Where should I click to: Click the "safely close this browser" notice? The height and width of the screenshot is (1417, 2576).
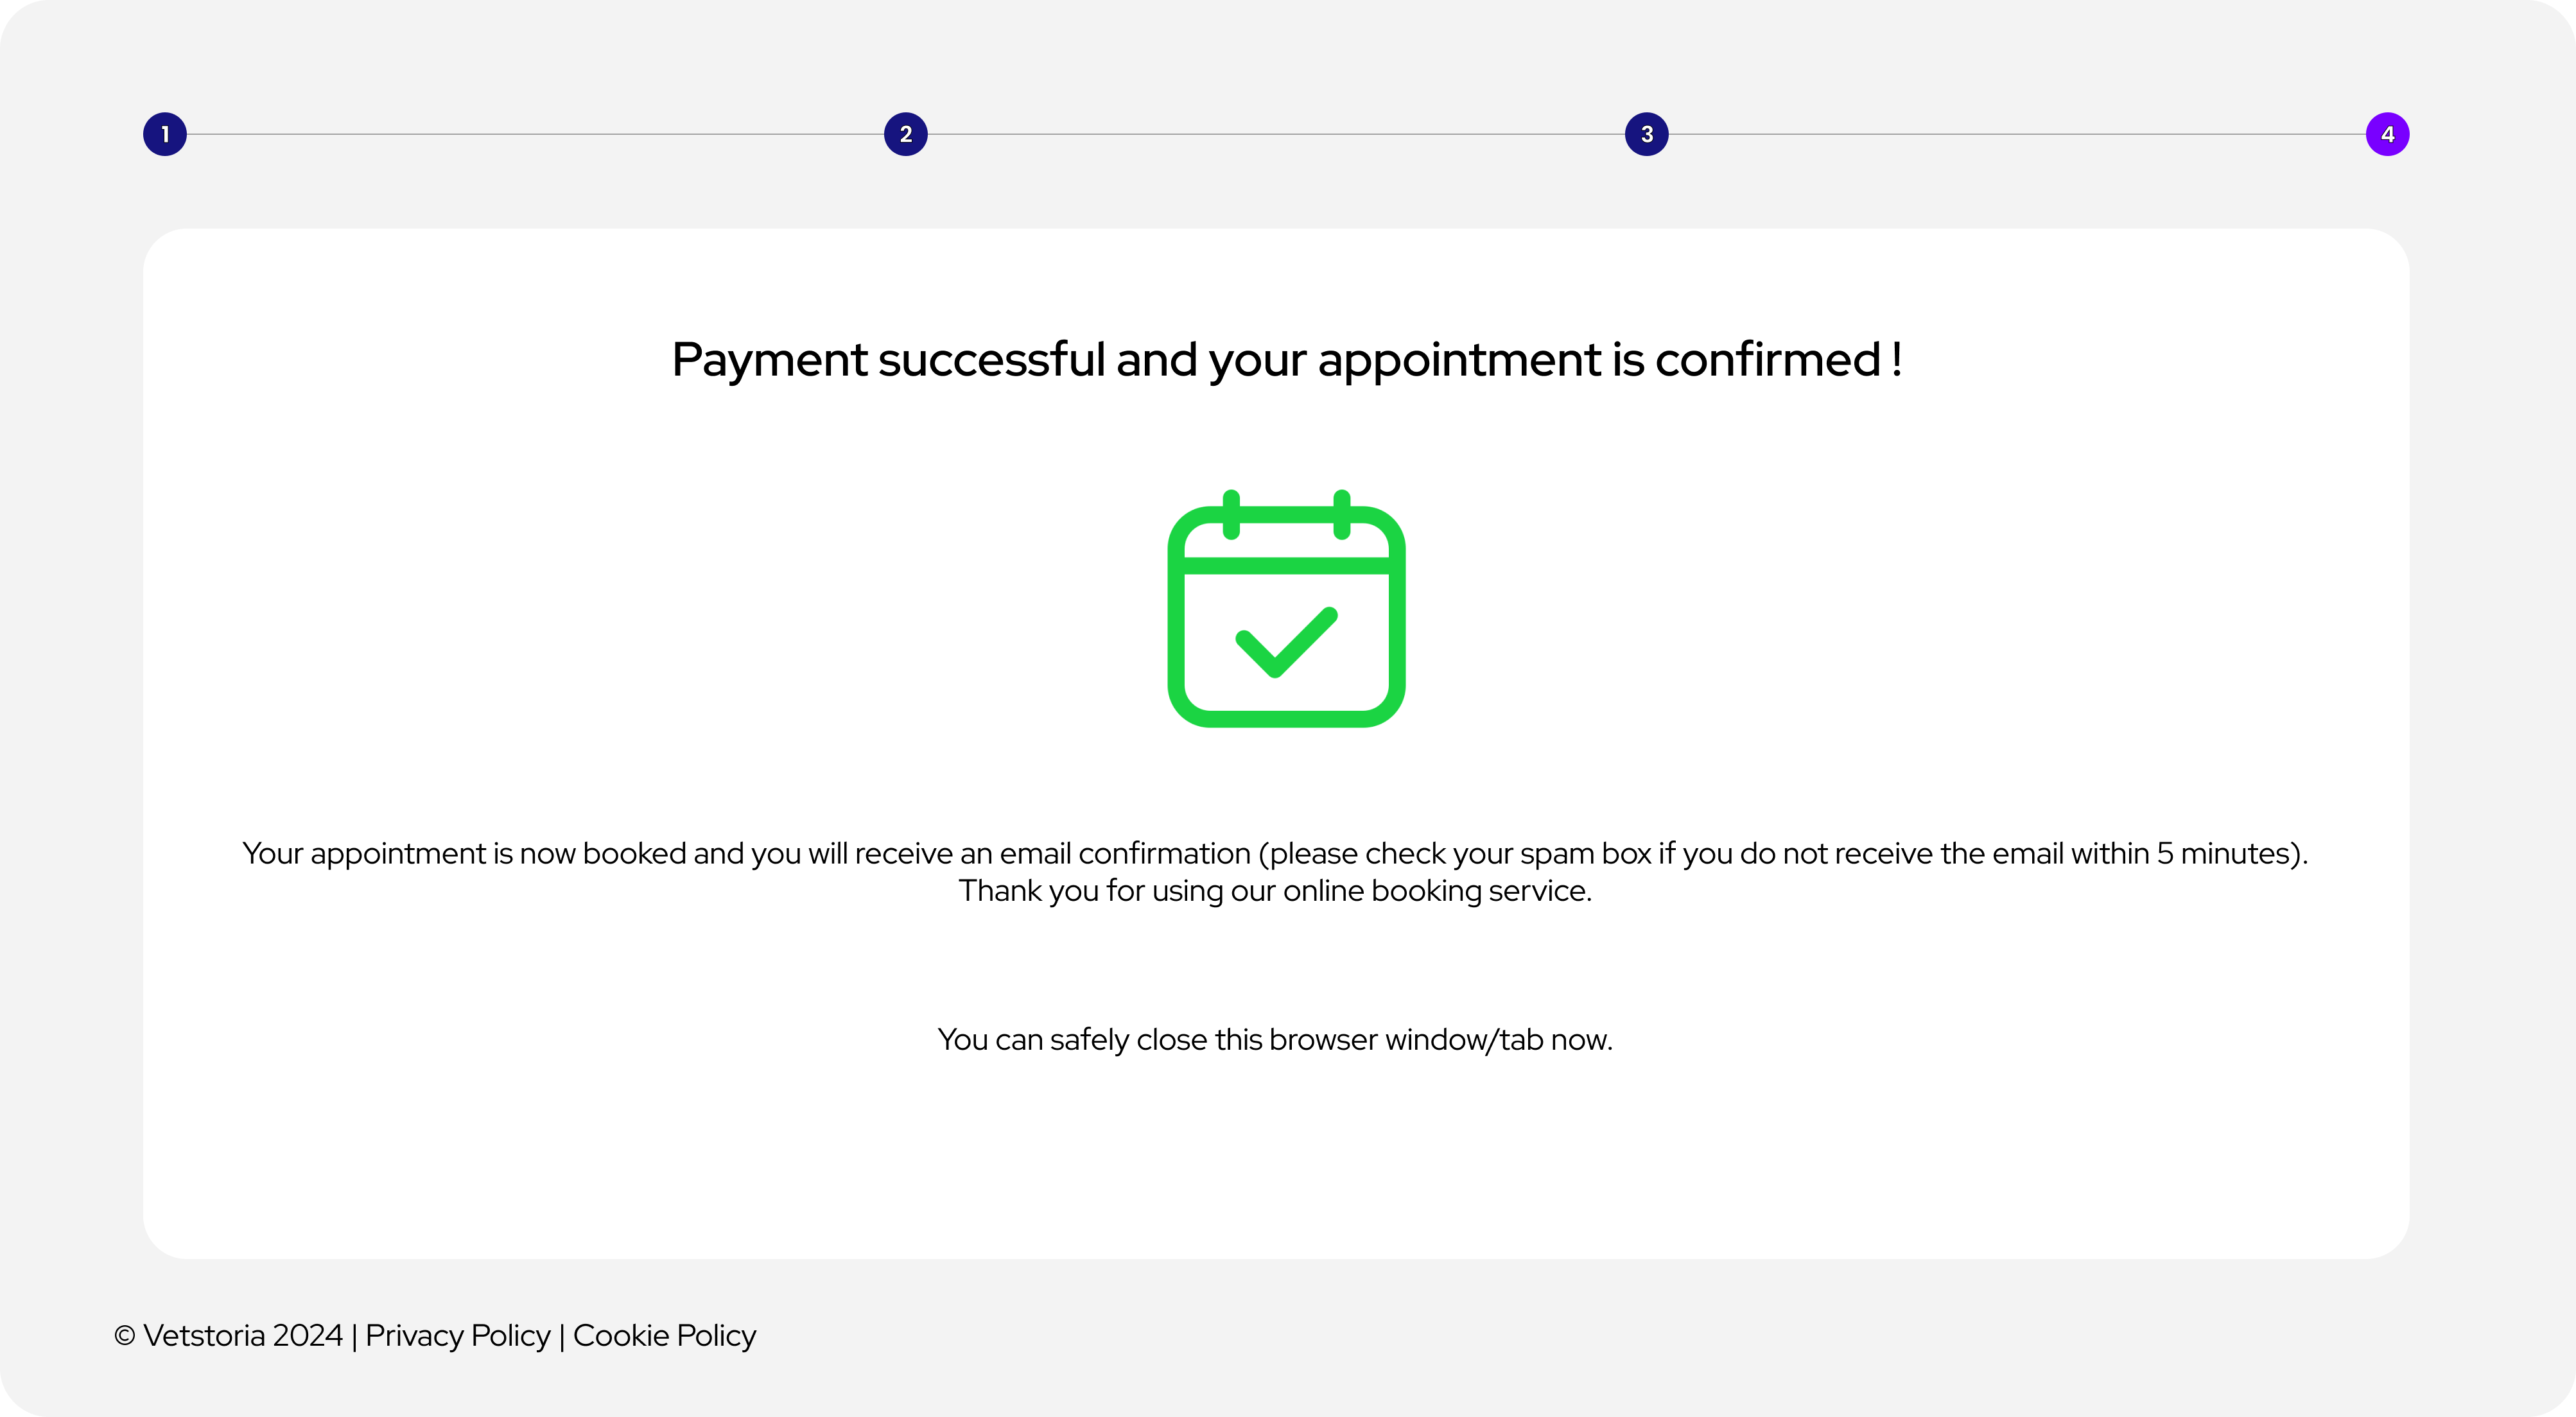[1275, 1039]
